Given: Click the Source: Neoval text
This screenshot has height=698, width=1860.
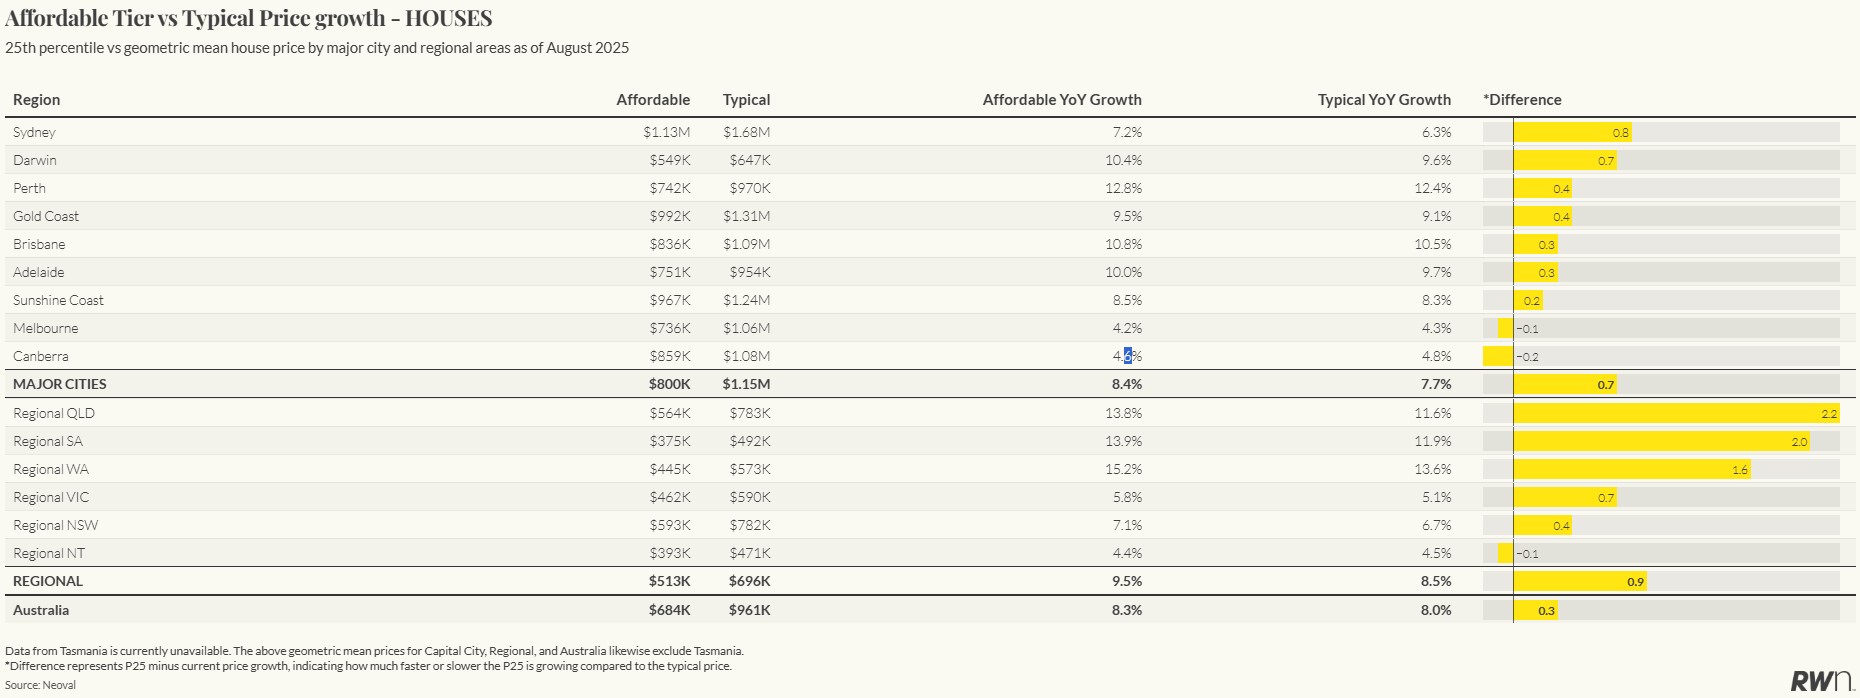Looking at the screenshot, I should [40, 685].
